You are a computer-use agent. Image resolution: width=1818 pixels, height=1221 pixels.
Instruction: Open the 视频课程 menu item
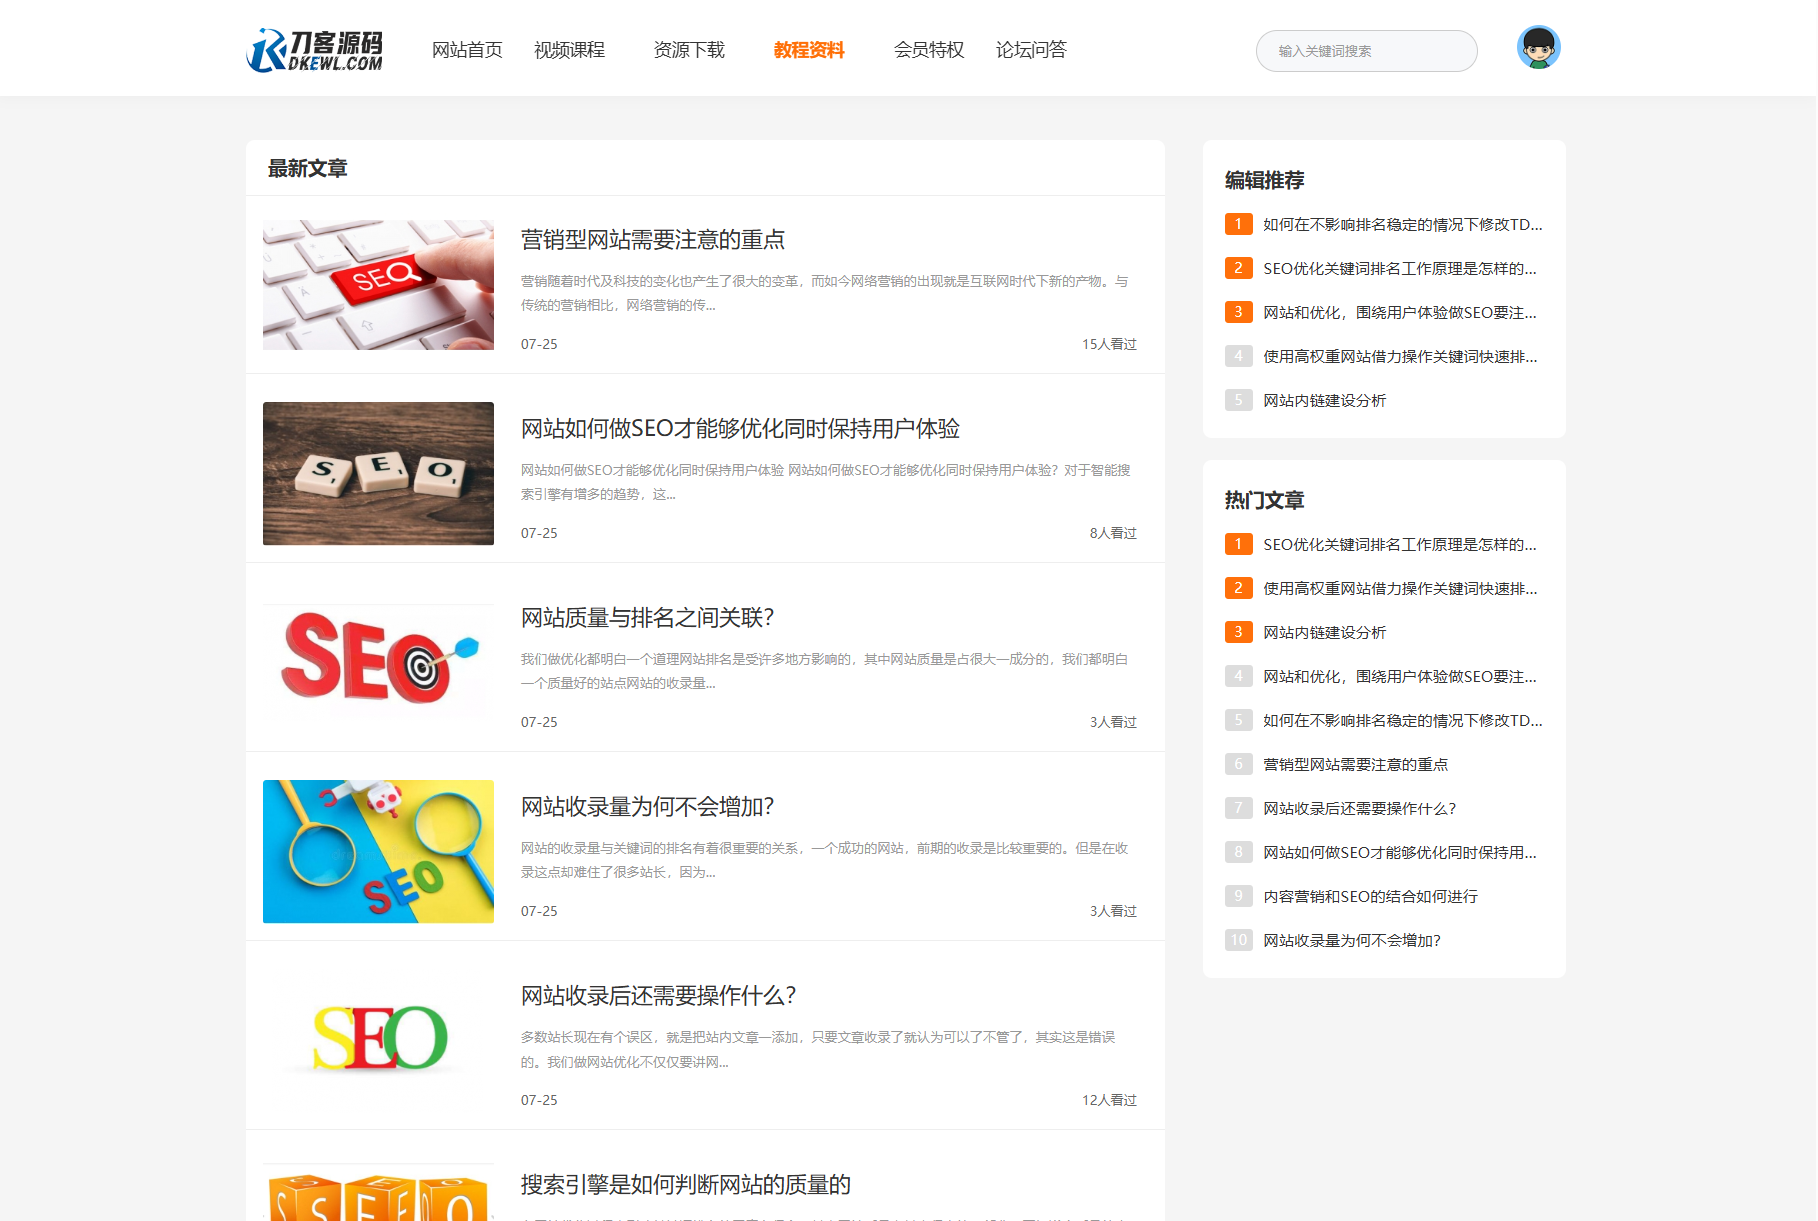point(569,49)
